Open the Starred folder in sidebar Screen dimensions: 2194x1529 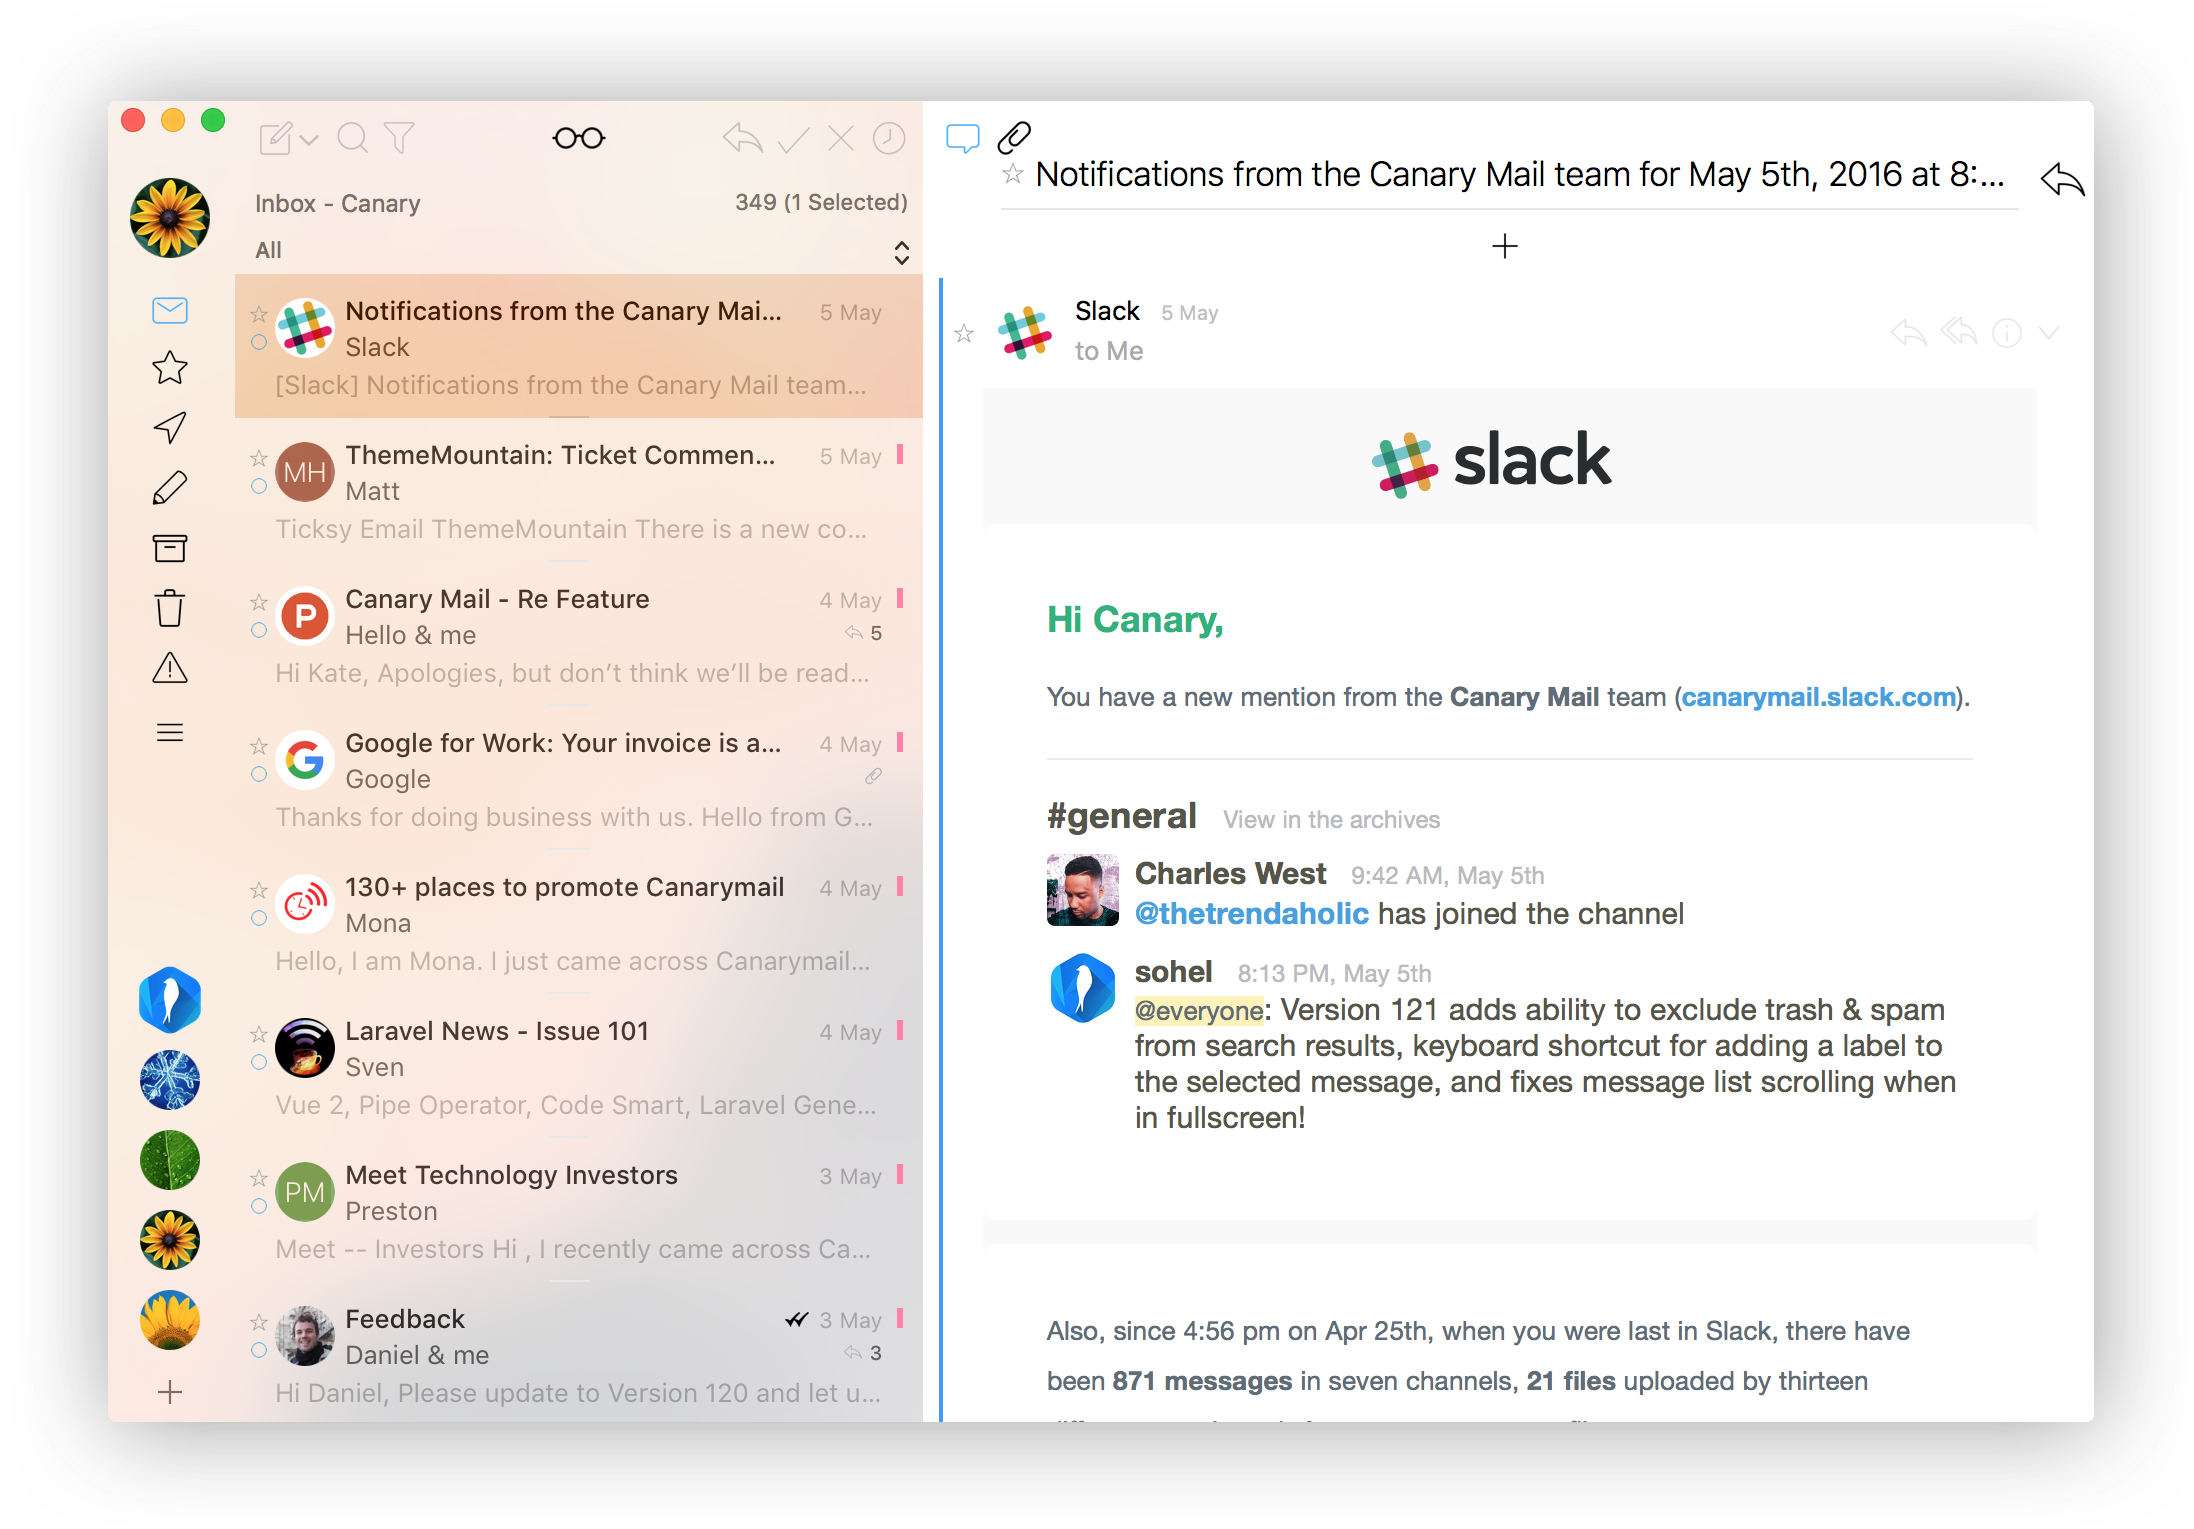170,368
